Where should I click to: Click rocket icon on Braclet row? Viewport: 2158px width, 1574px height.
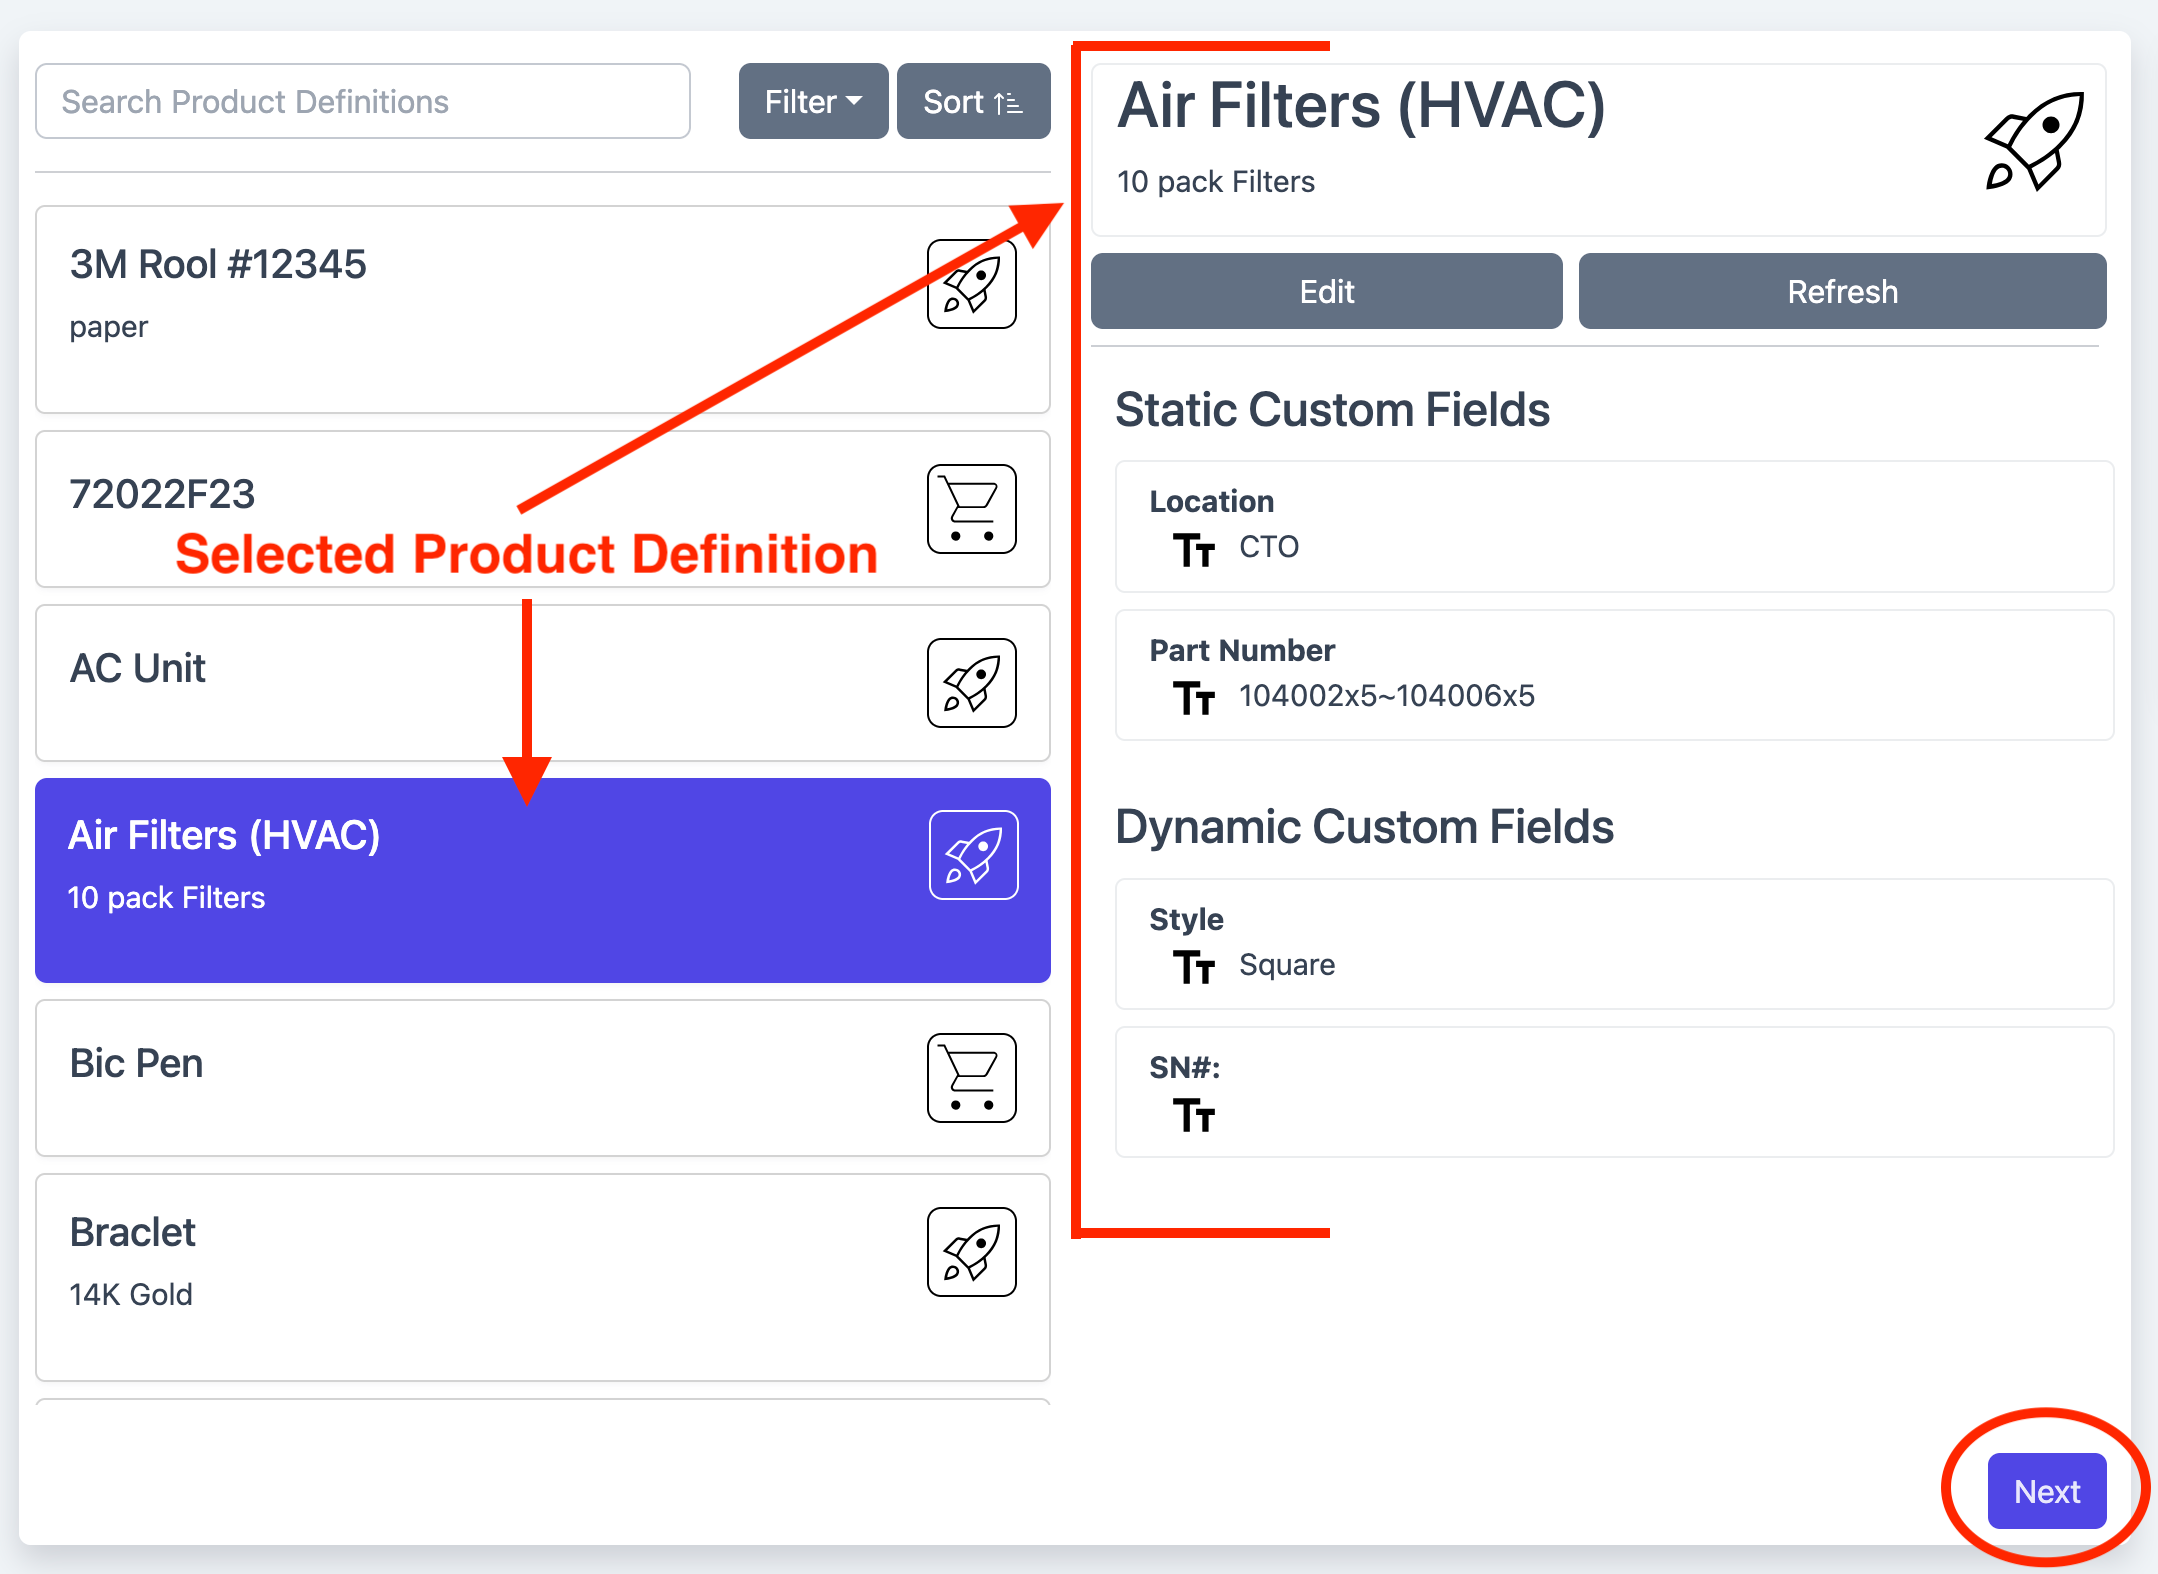coord(971,1252)
